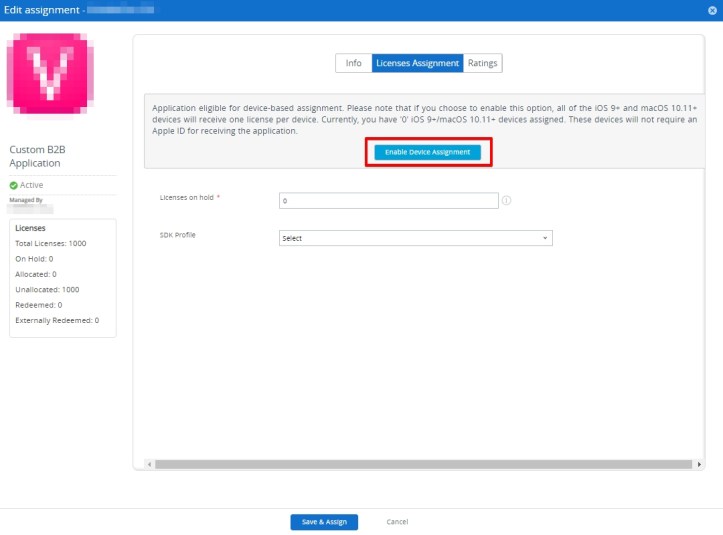
Task: Click Save & Assign button
Action: [x=324, y=522]
